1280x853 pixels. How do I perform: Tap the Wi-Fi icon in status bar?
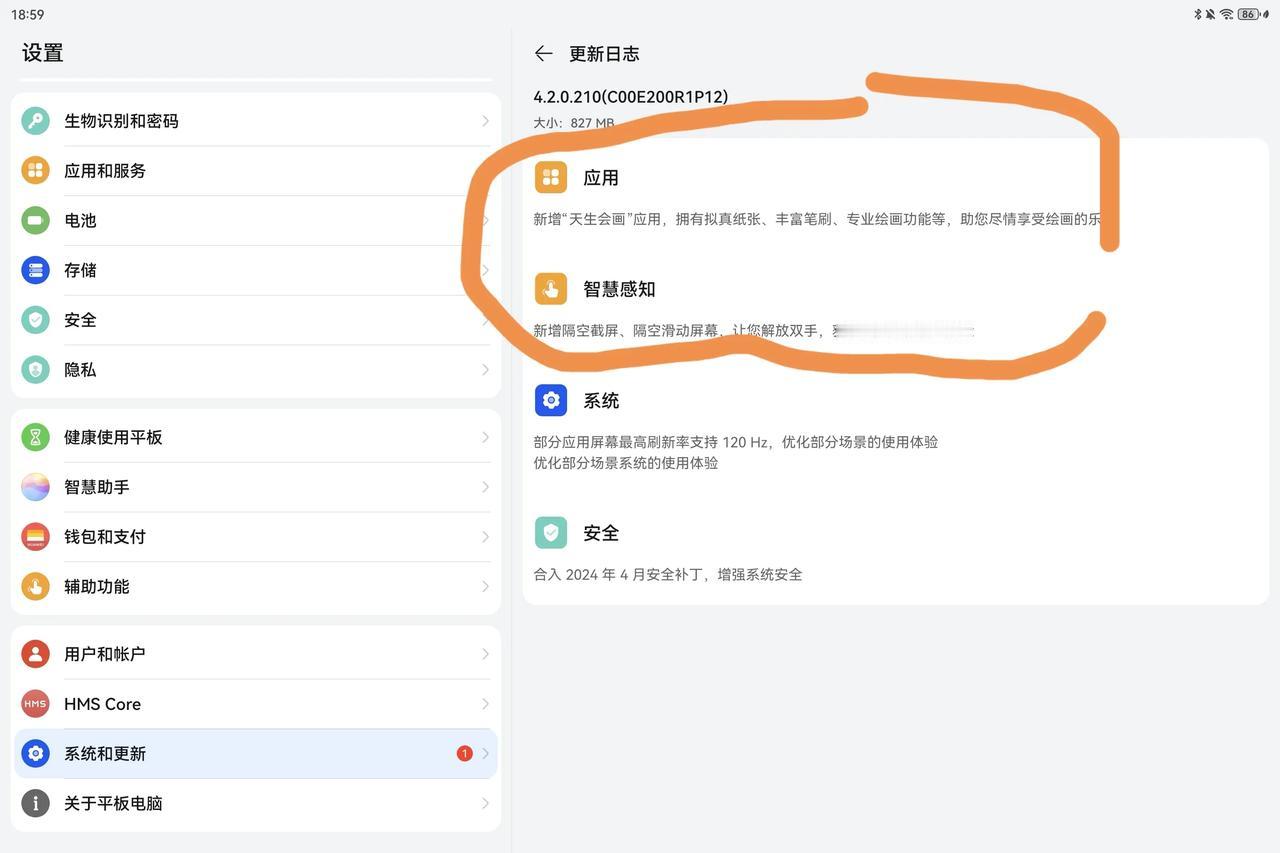[x=1226, y=14]
